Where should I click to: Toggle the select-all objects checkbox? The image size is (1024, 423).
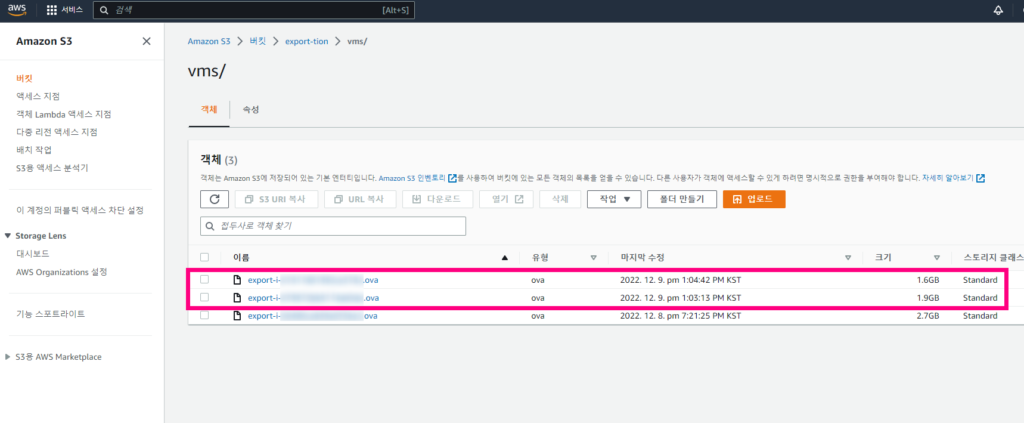[205, 257]
